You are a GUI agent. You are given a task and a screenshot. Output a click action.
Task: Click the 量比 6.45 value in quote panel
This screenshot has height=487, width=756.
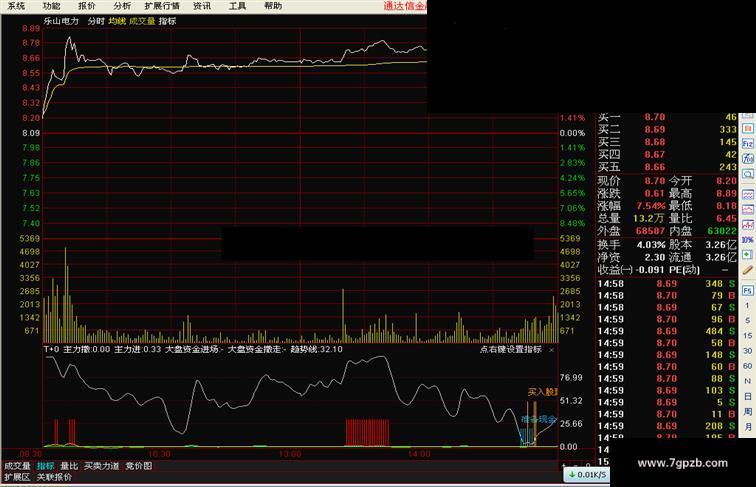pos(727,218)
